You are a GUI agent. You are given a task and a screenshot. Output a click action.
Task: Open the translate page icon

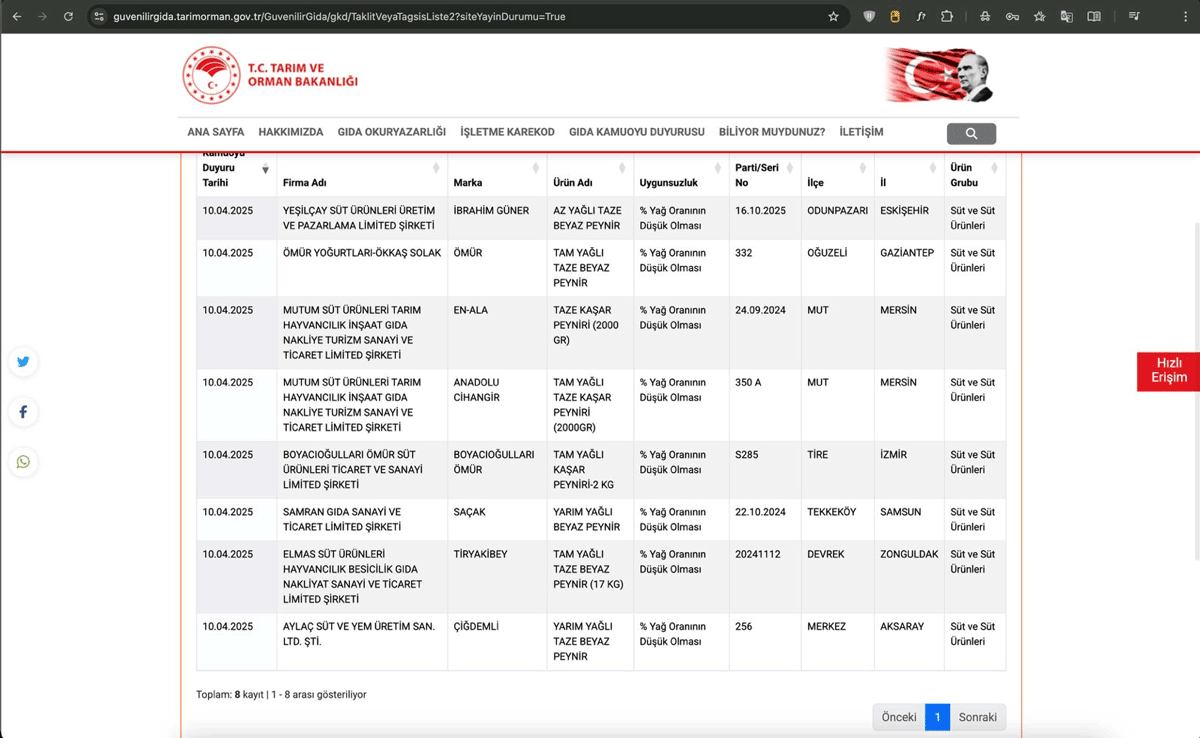click(1067, 16)
